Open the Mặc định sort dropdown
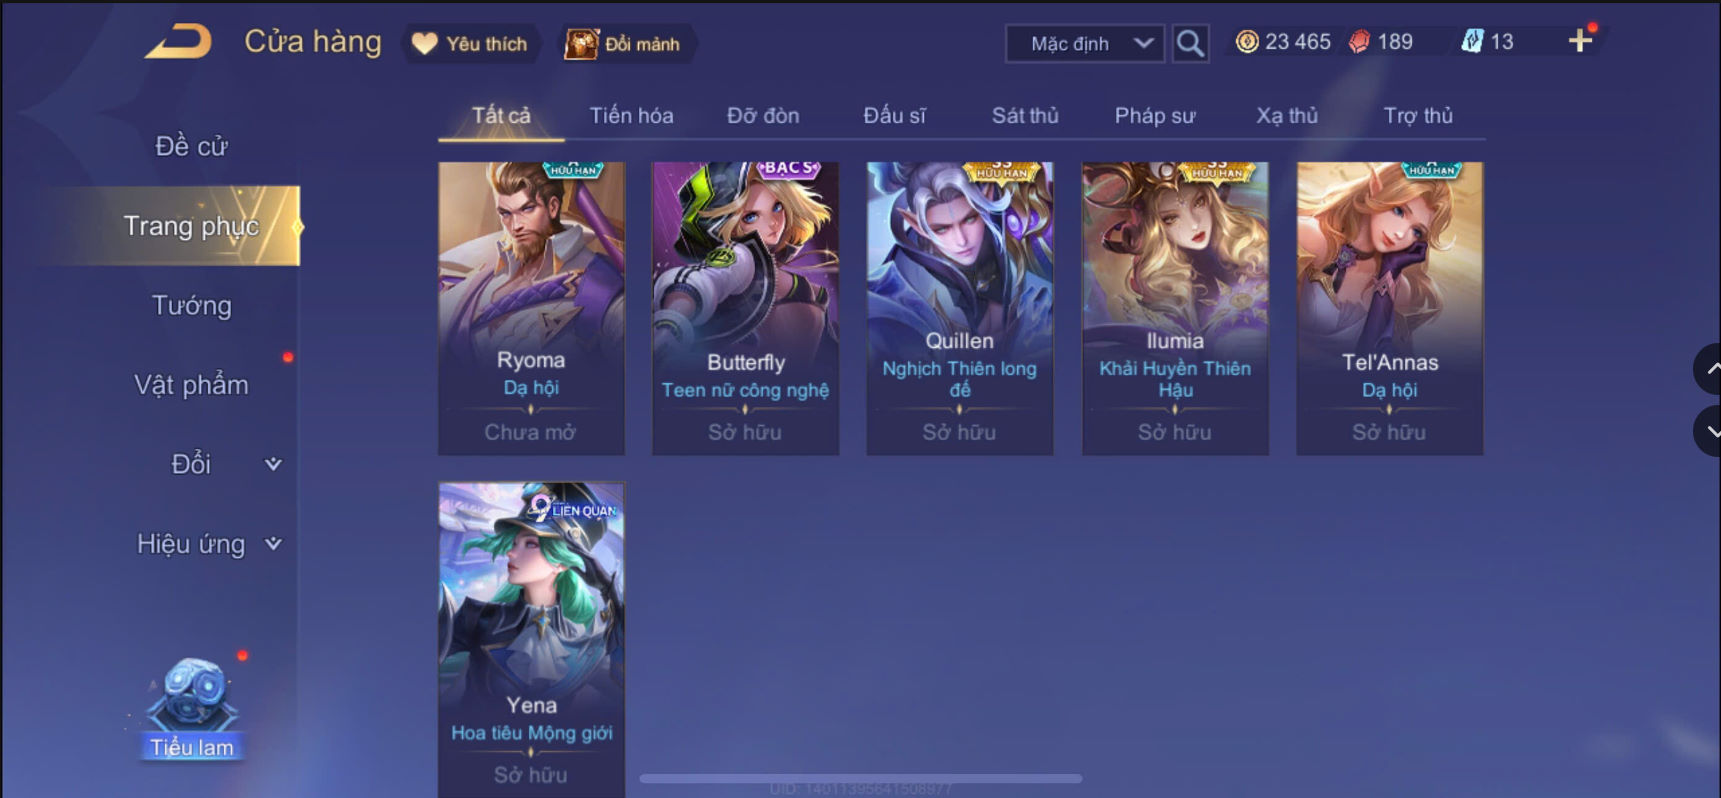Viewport: 1721px width, 798px height. [1085, 43]
